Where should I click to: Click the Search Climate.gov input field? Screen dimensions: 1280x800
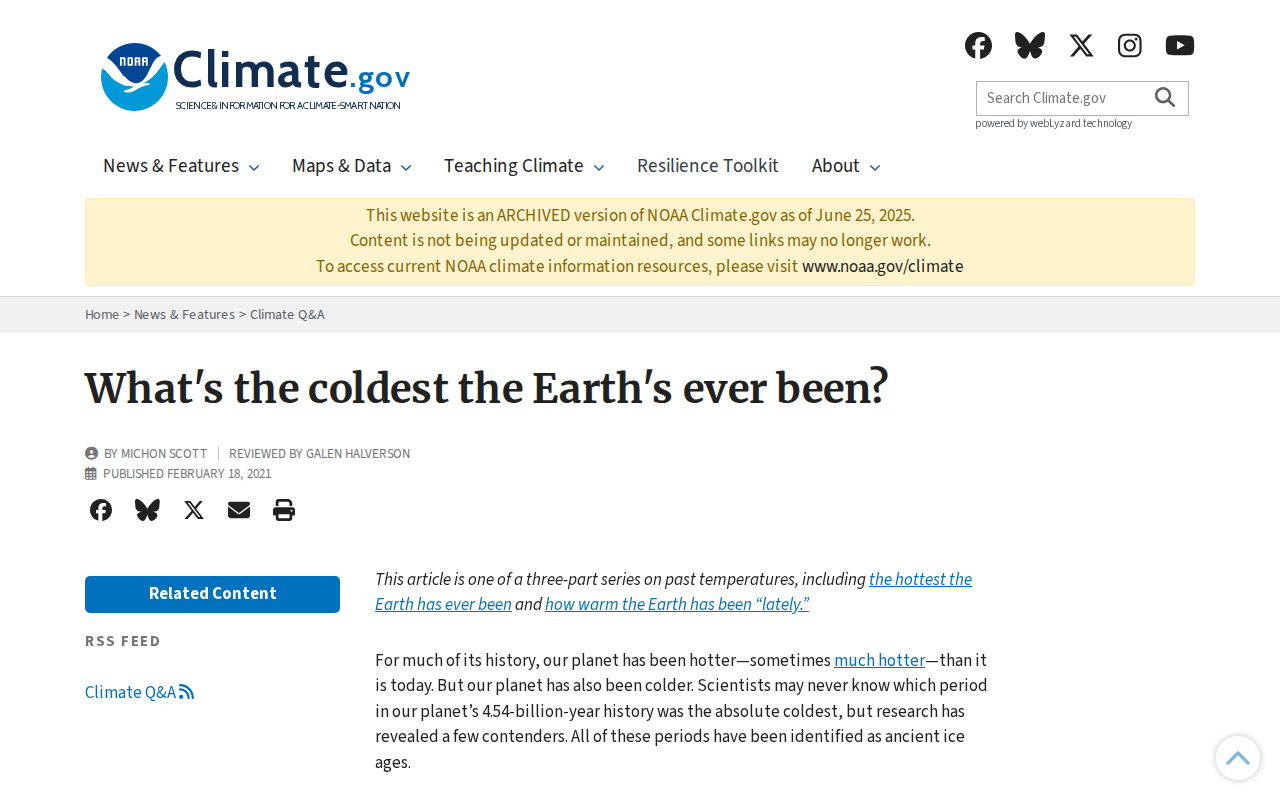click(1064, 98)
